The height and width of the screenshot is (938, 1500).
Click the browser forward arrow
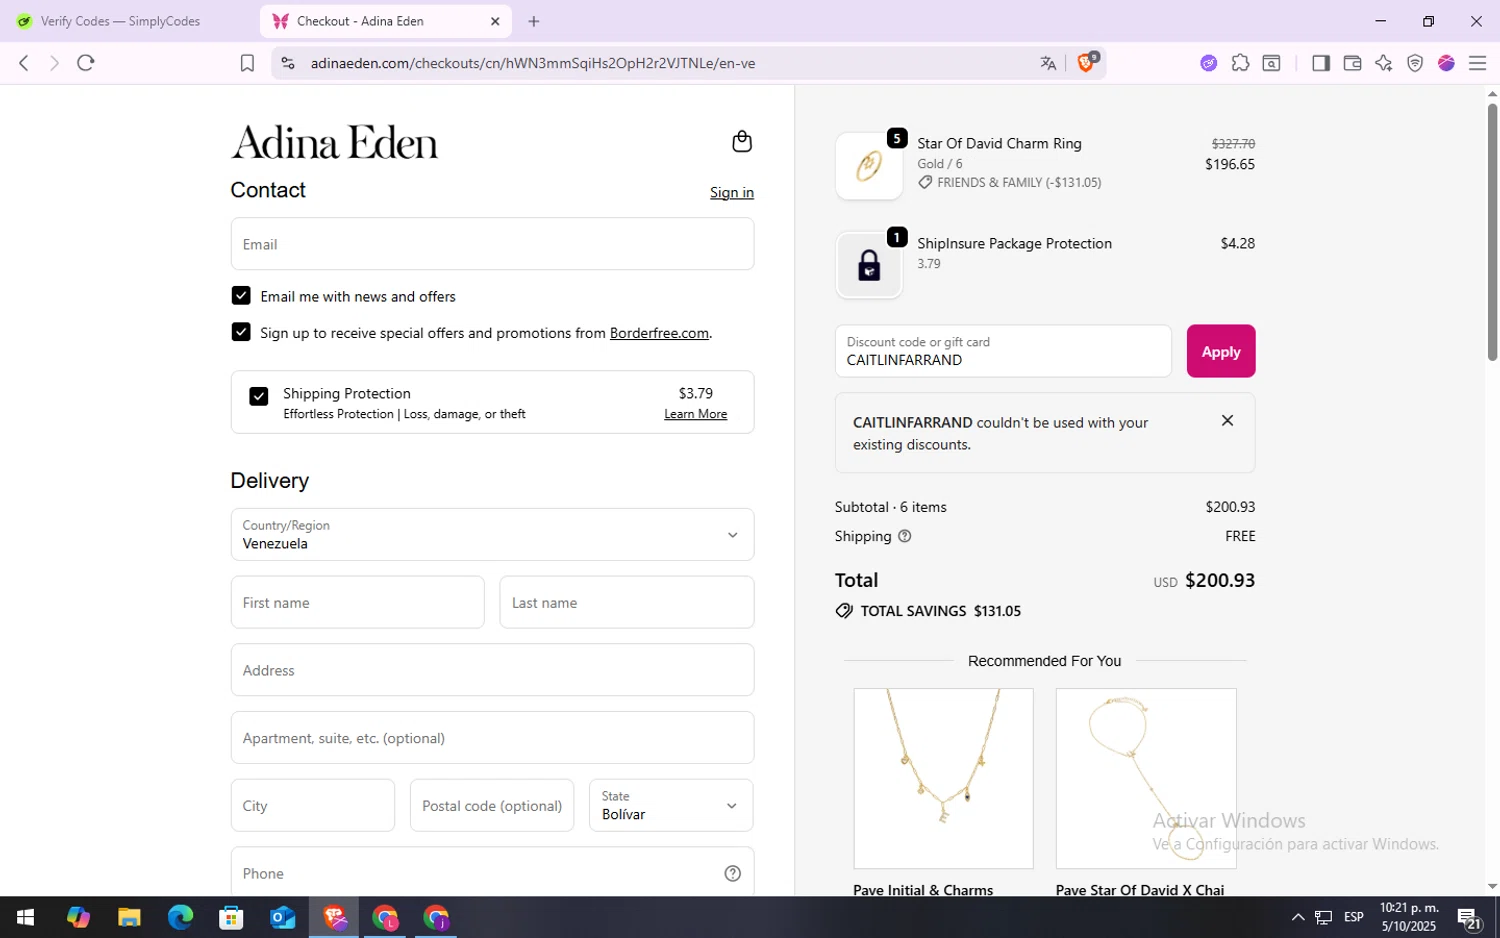(54, 63)
